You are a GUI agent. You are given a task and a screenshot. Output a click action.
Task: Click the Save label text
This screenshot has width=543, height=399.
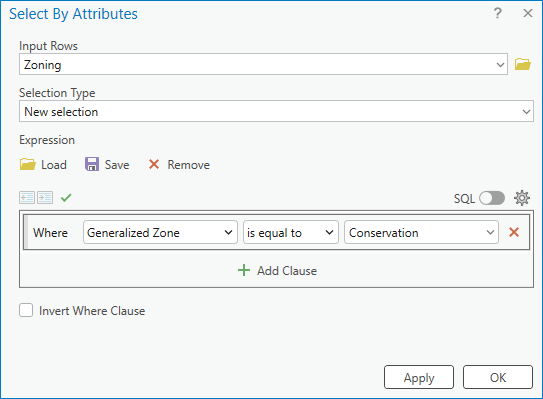117,165
